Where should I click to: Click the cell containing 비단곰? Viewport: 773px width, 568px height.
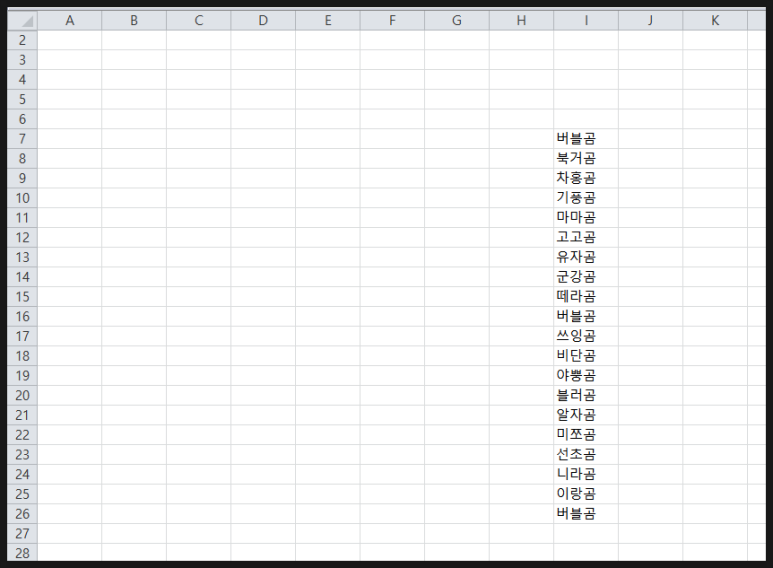click(586, 355)
